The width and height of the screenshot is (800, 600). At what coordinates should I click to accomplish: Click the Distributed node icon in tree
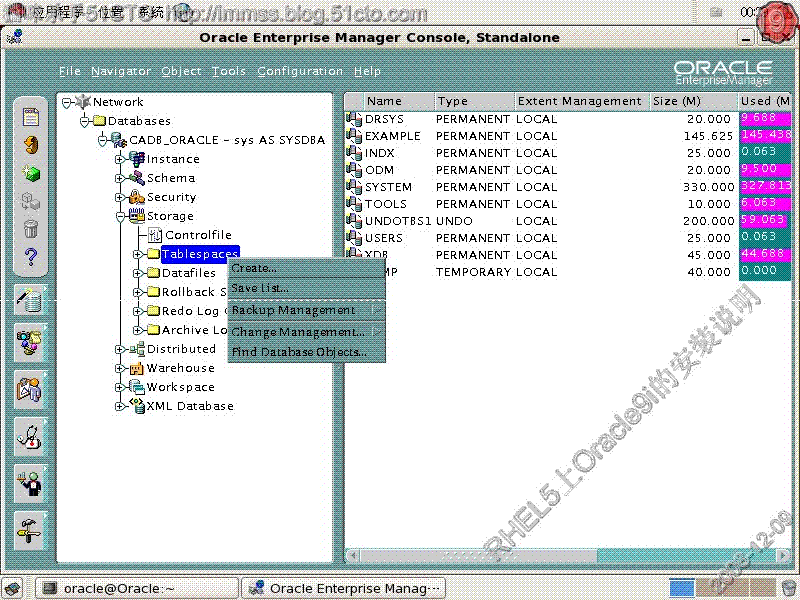[x=137, y=349]
